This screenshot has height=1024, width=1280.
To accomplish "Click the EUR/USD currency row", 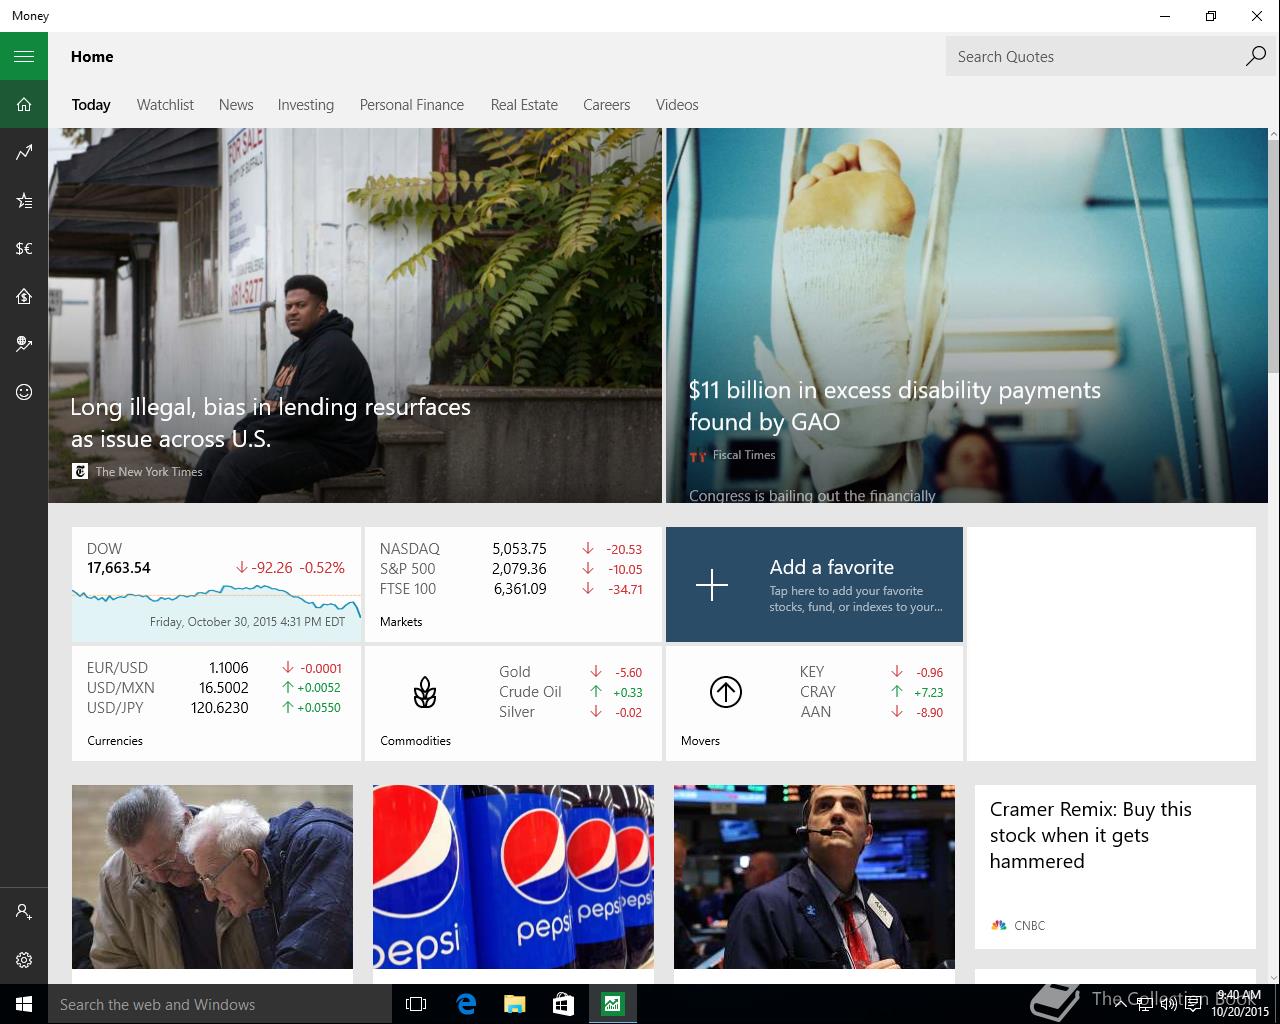I will [214, 668].
